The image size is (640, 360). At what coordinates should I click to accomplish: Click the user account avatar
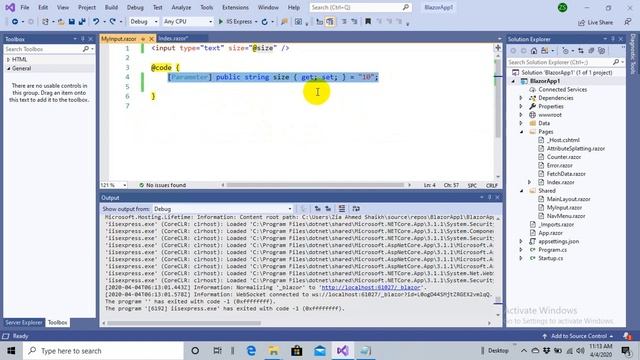562,7
